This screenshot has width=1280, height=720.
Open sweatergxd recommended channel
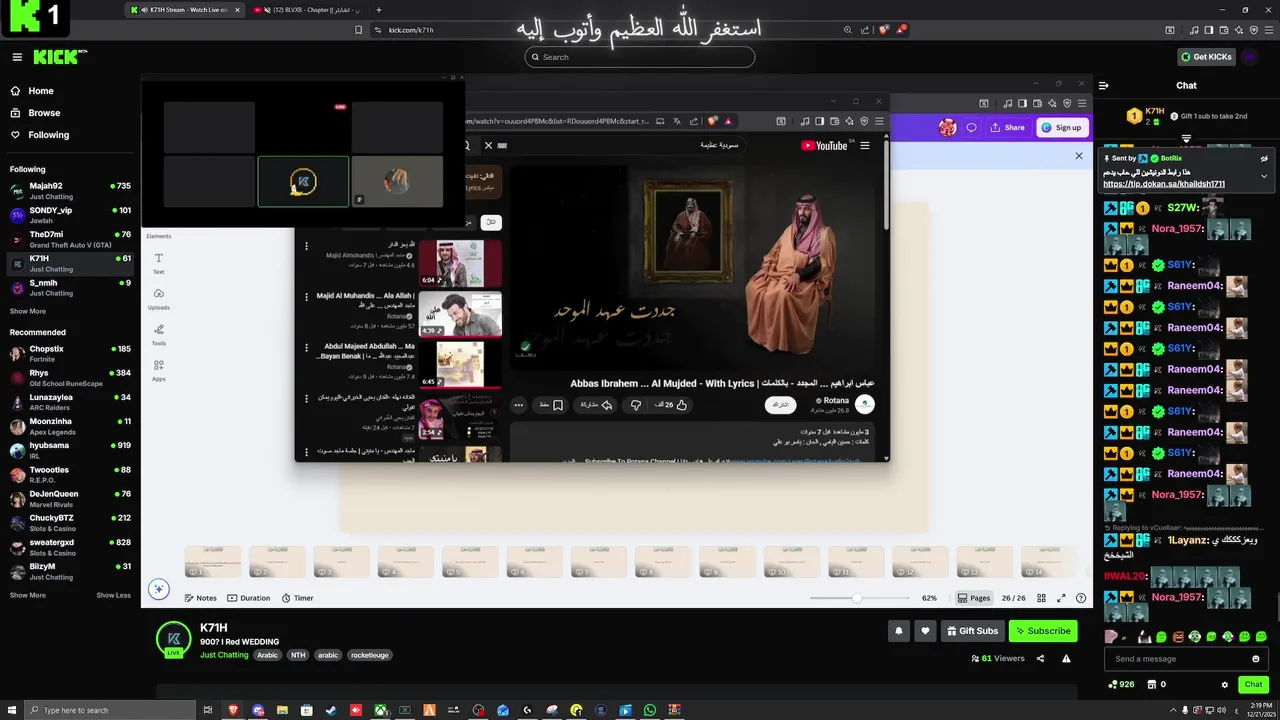click(70, 547)
